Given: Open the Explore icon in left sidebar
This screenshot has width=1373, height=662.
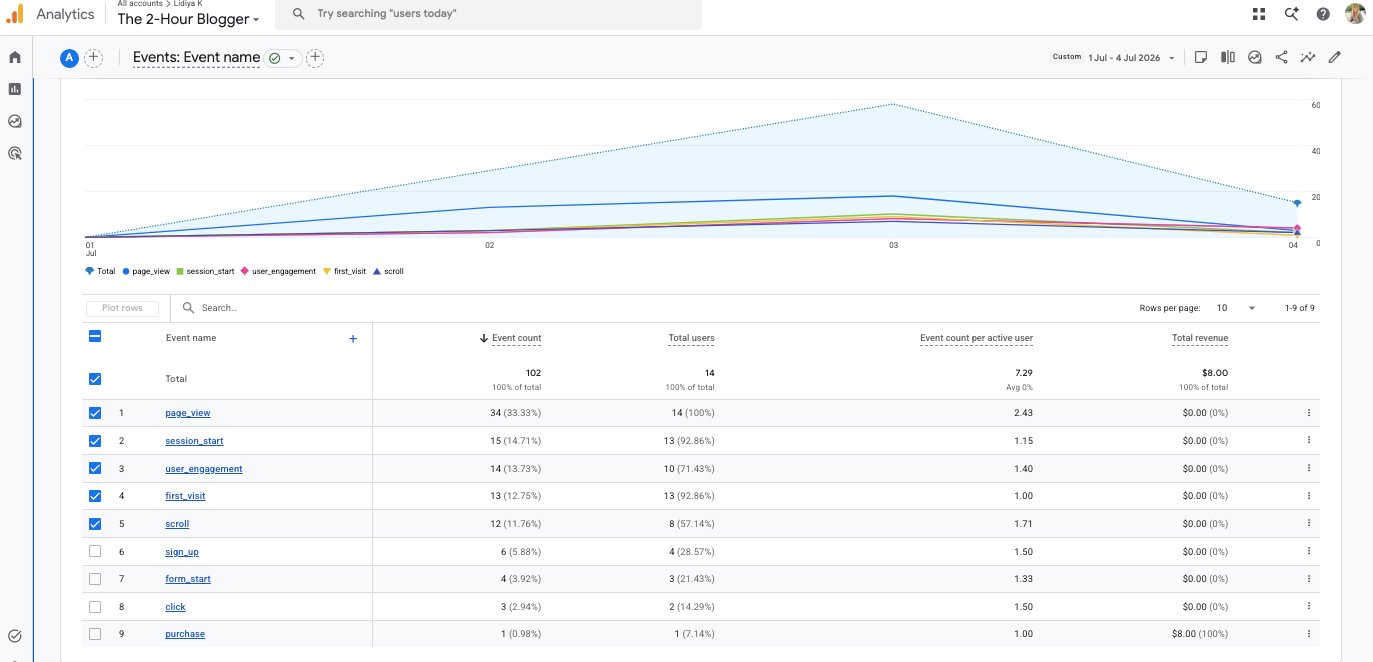Looking at the screenshot, I should [15, 121].
